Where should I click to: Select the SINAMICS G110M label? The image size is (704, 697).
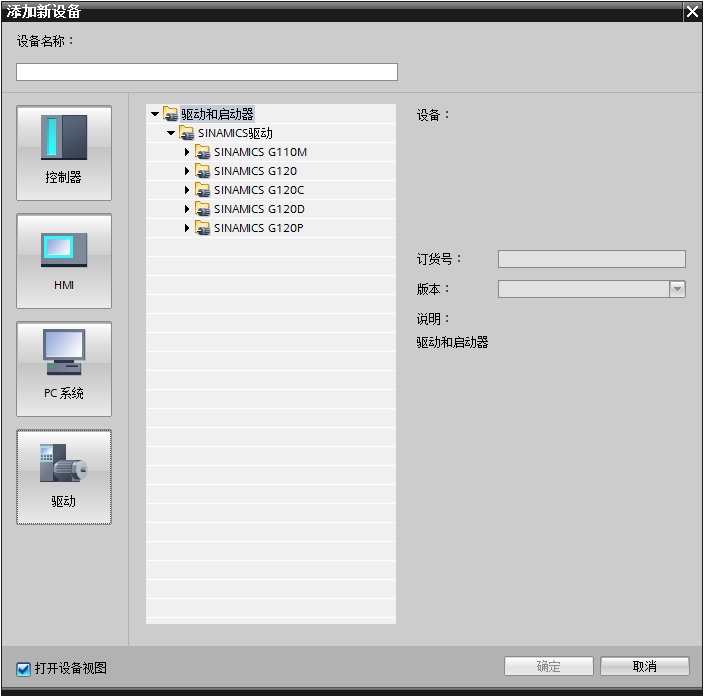coord(260,152)
